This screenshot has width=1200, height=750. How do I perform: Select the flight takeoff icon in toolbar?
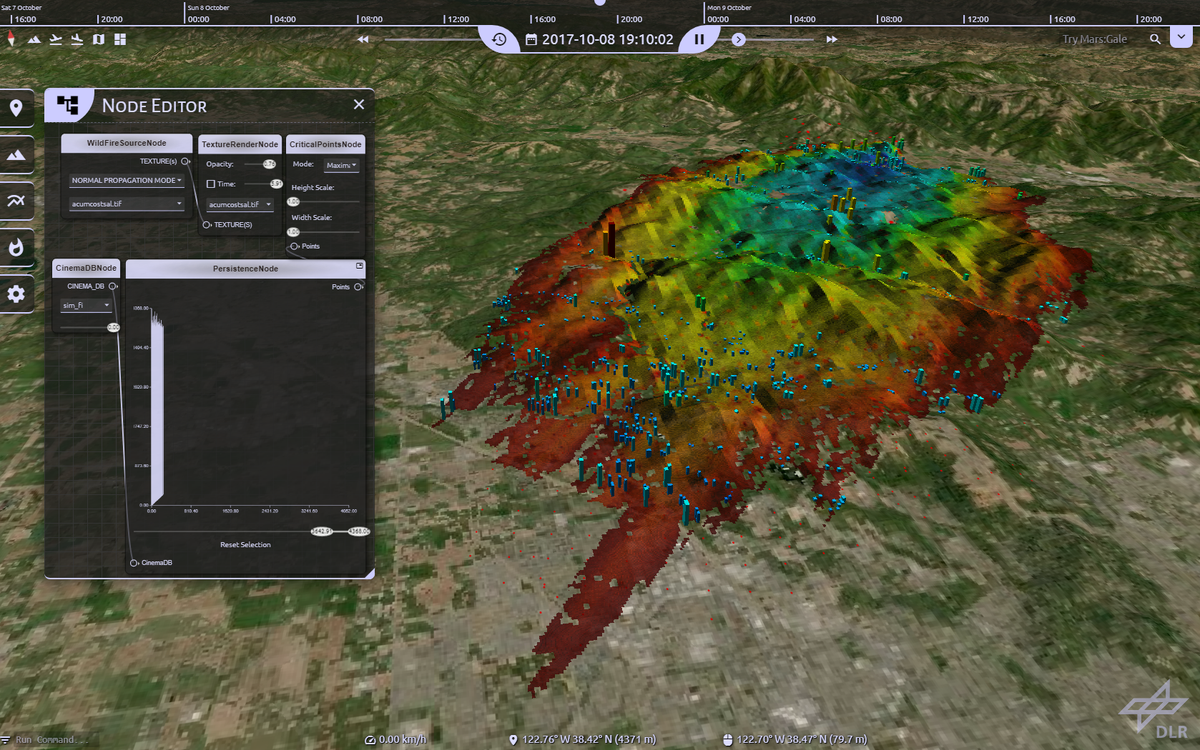point(55,39)
